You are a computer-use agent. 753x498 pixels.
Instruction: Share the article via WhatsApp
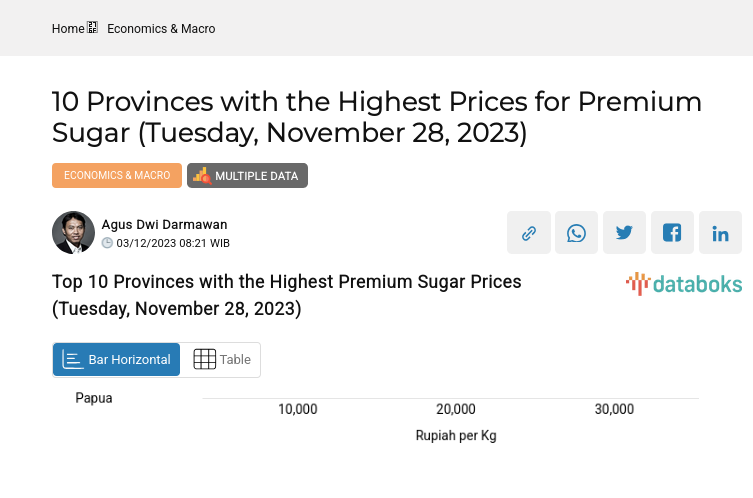(576, 233)
